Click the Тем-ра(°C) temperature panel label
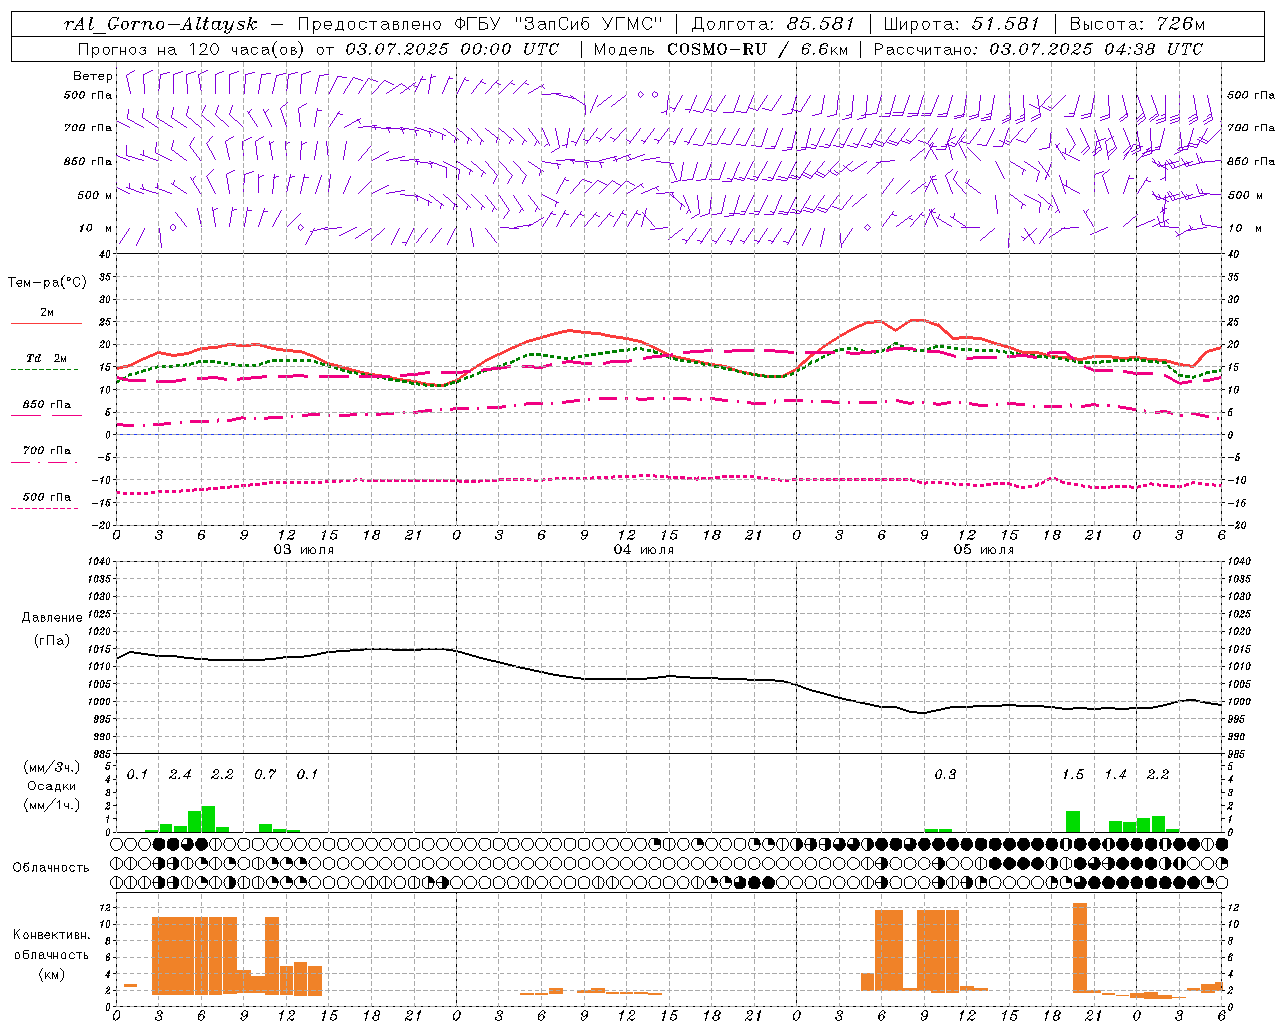This screenshot has width=1280, height=1024. [47, 283]
